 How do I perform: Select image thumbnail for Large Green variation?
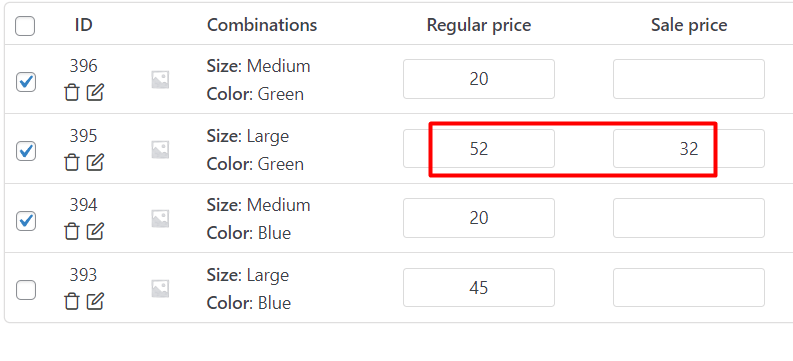(160, 150)
